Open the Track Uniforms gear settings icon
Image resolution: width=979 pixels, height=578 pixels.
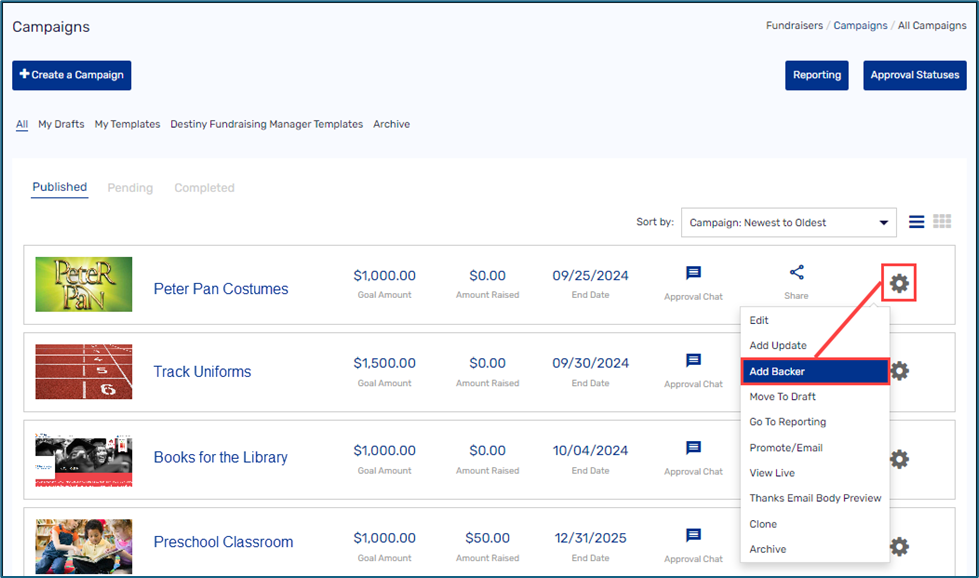coord(899,371)
